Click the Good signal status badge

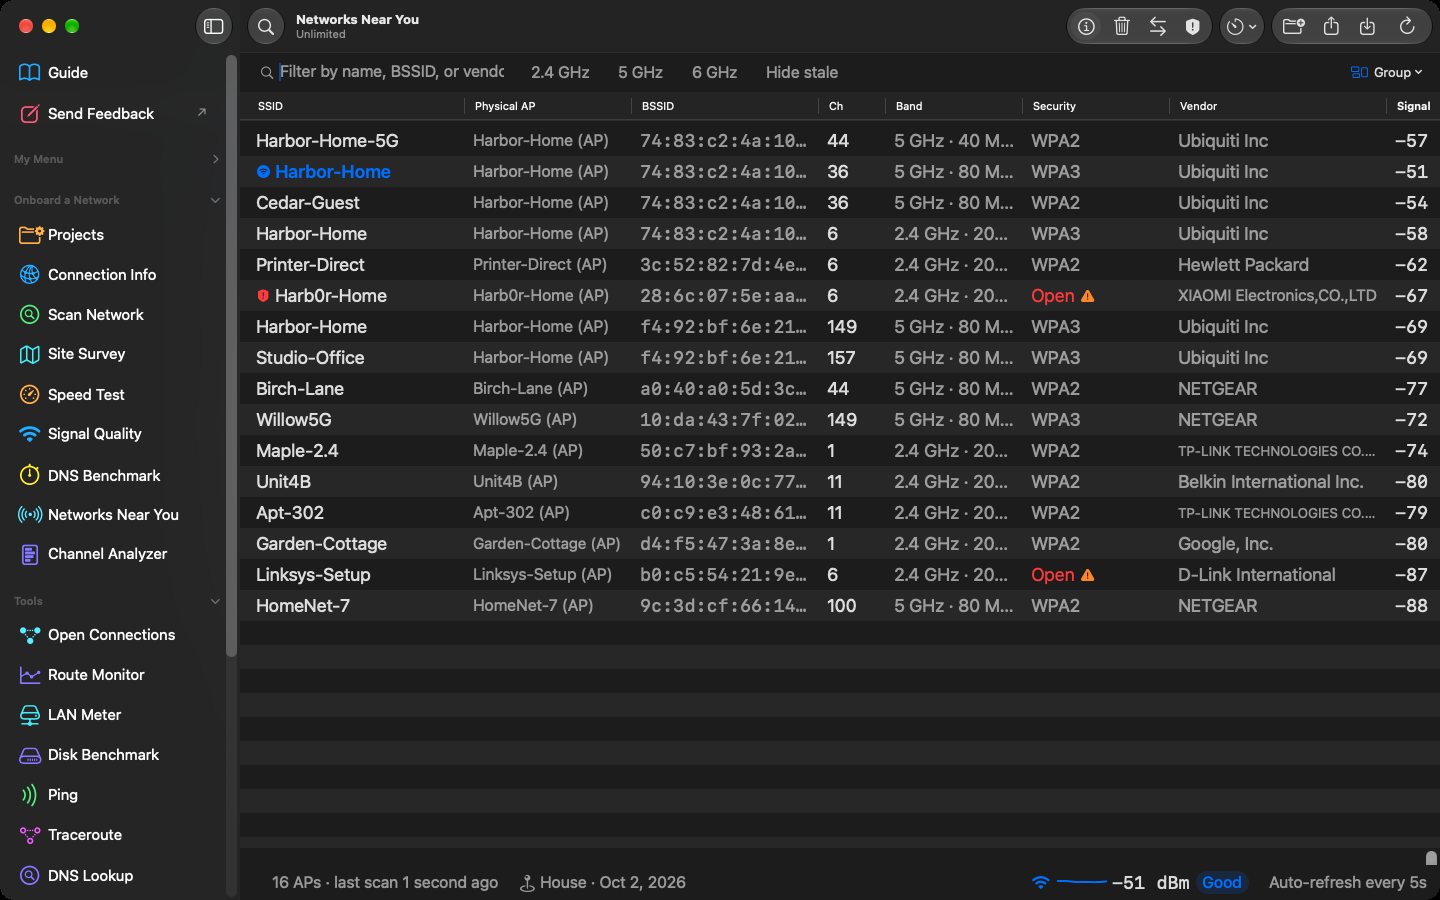(x=1221, y=882)
